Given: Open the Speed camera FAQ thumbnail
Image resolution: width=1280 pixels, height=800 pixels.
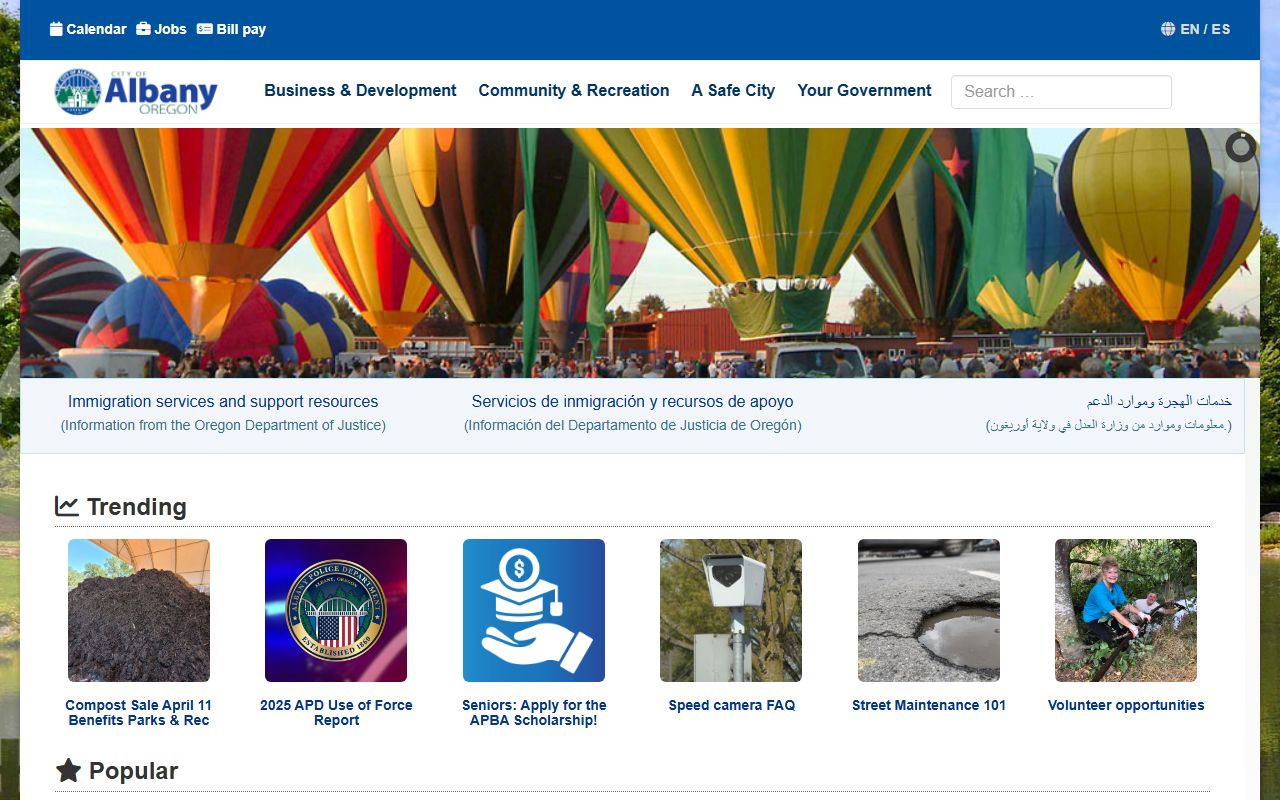Looking at the screenshot, I should click(x=731, y=610).
